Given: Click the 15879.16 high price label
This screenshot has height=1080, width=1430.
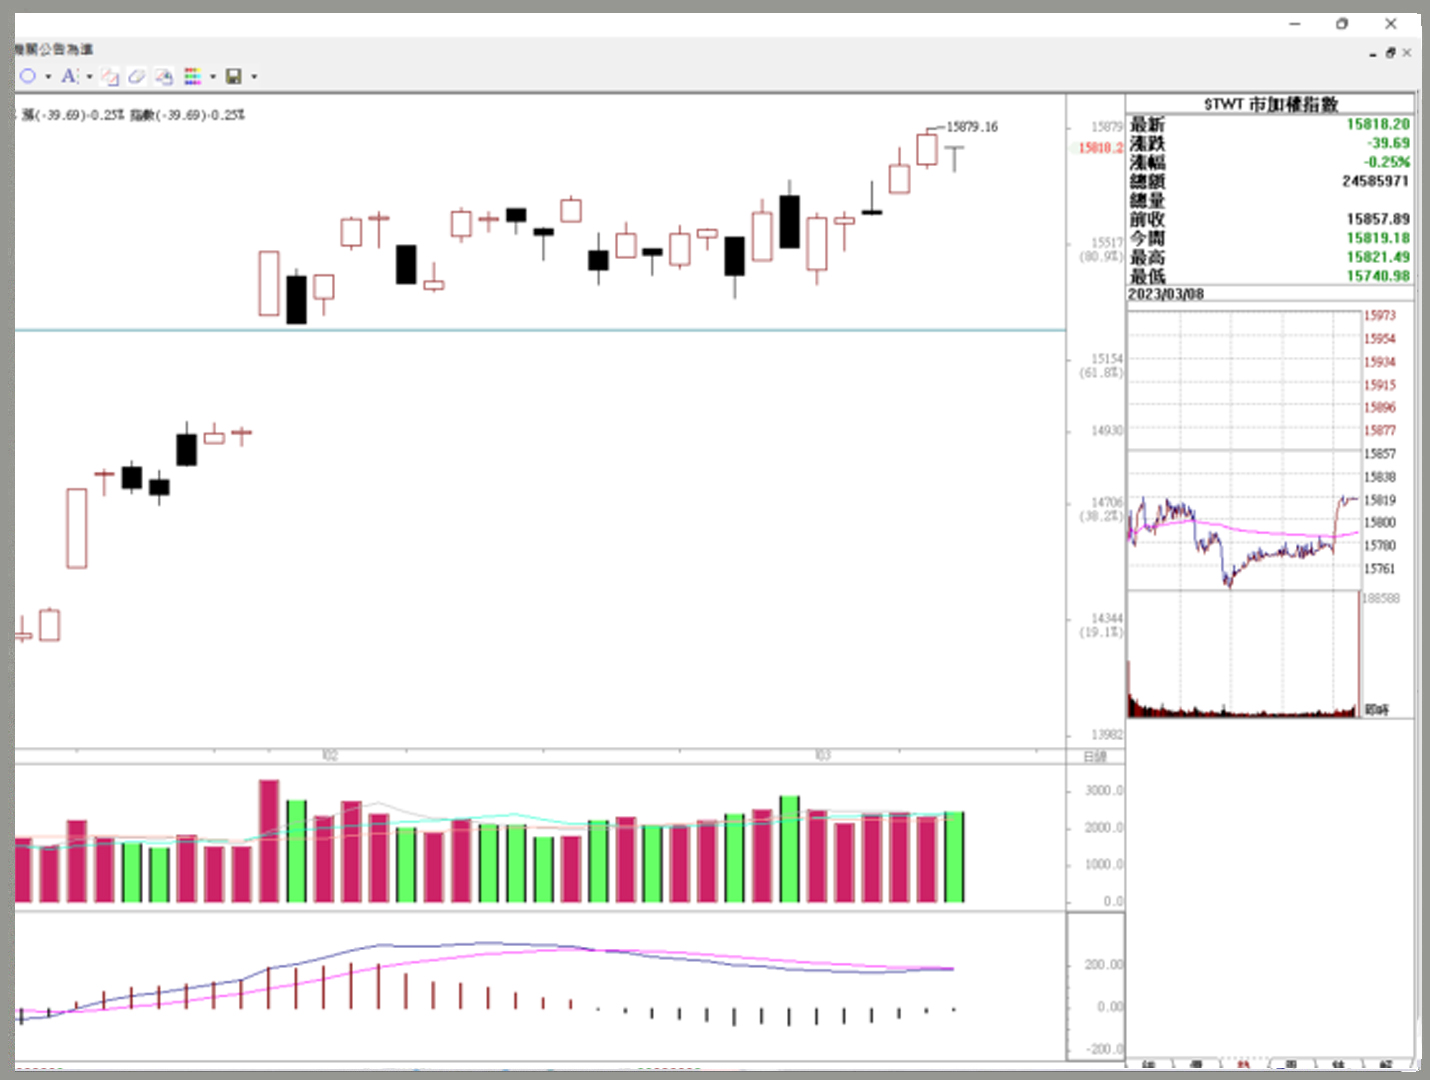Looking at the screenshot, I should click(972, 127).
